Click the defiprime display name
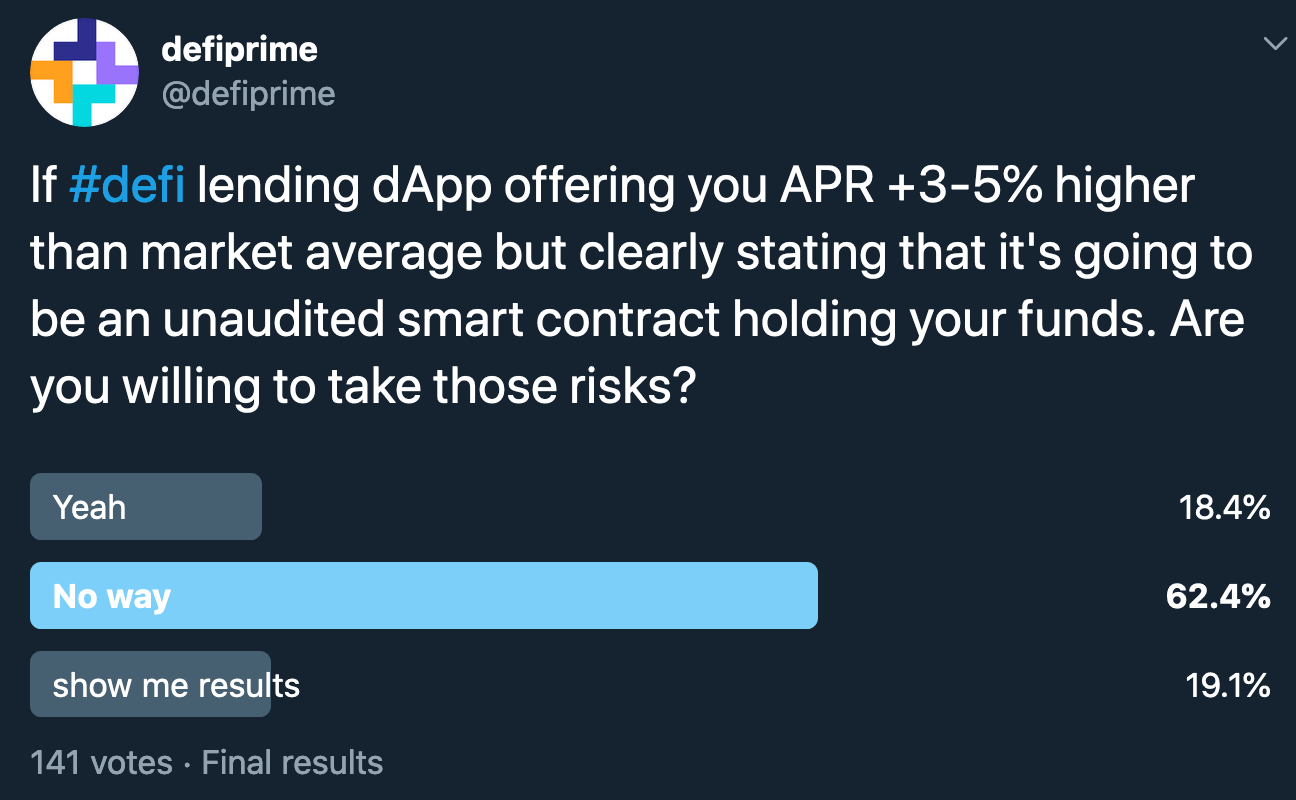 click(239, 48)
